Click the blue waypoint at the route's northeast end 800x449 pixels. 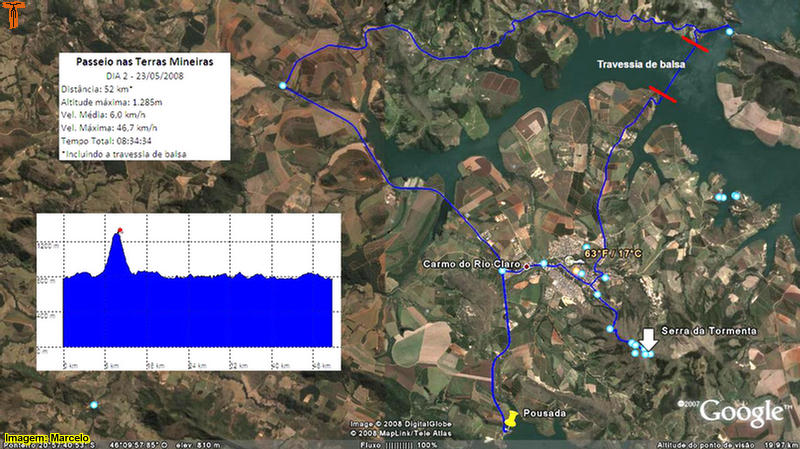pyautogui.click(x=730, y=31)
